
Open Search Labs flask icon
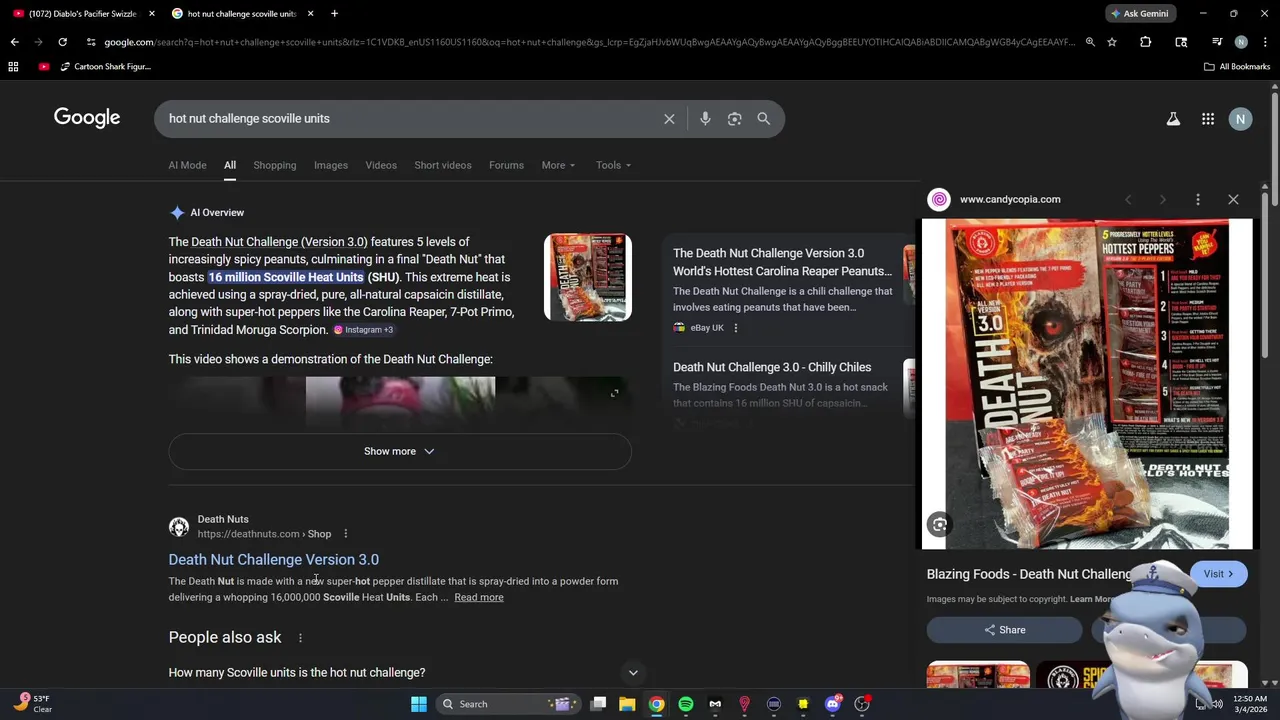(x=1173, y=119)
